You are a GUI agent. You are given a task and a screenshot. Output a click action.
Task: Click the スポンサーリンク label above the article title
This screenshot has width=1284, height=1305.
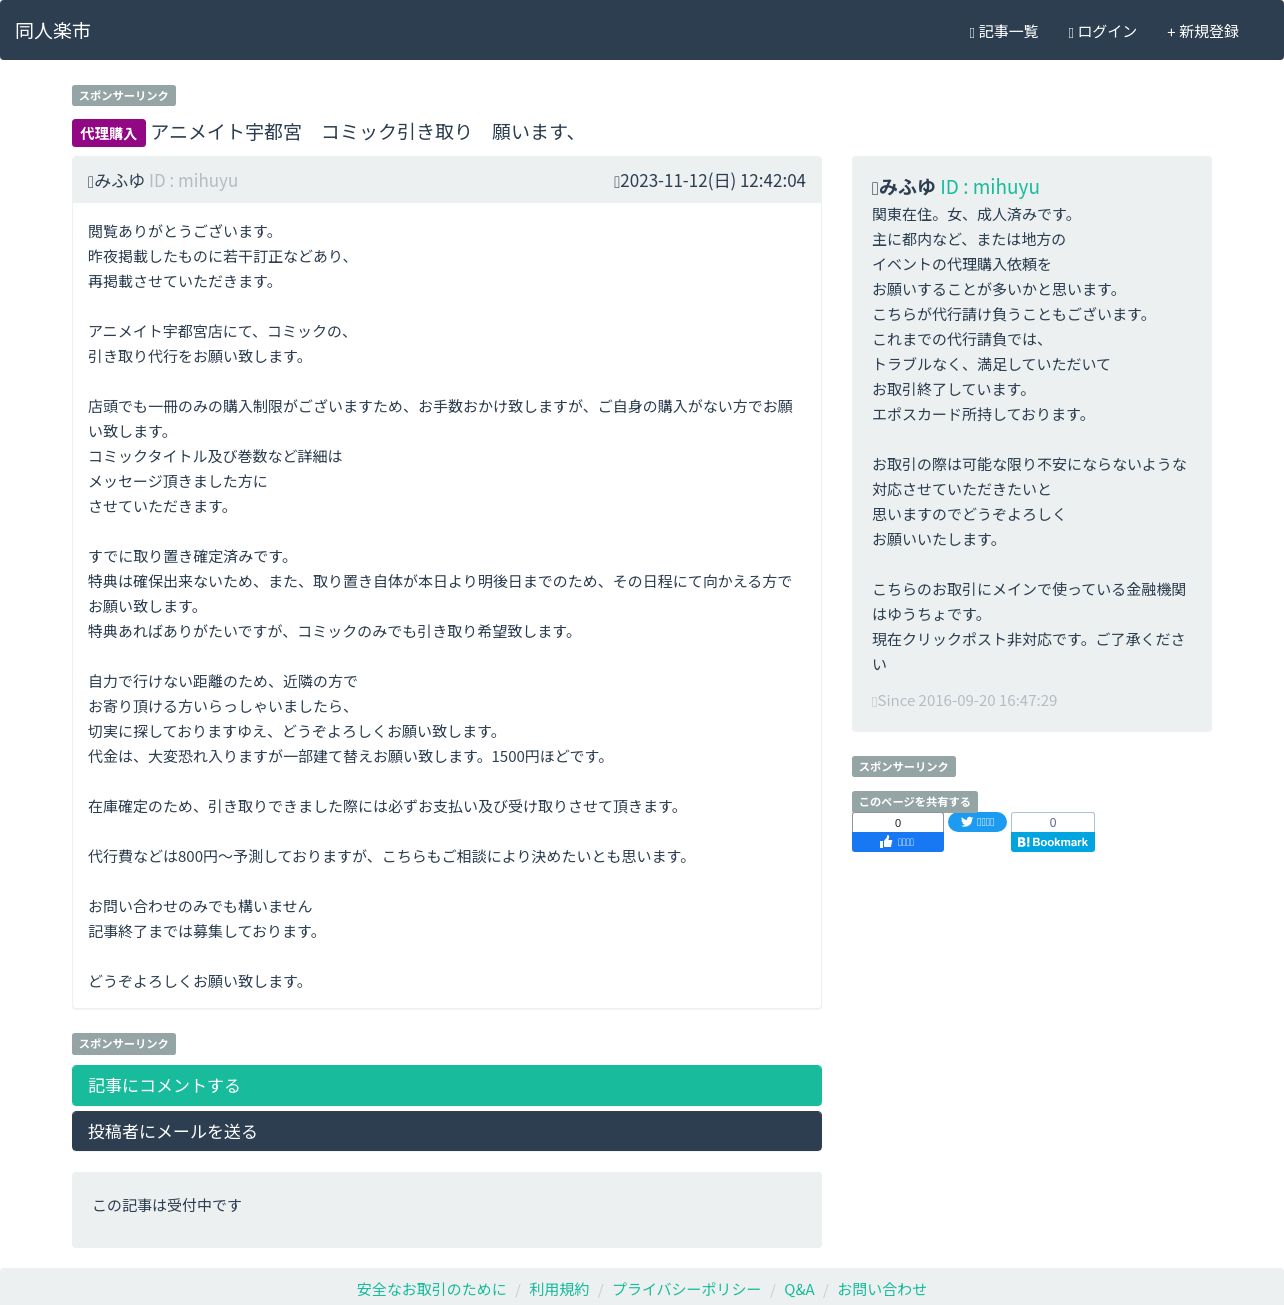(124, 95)
